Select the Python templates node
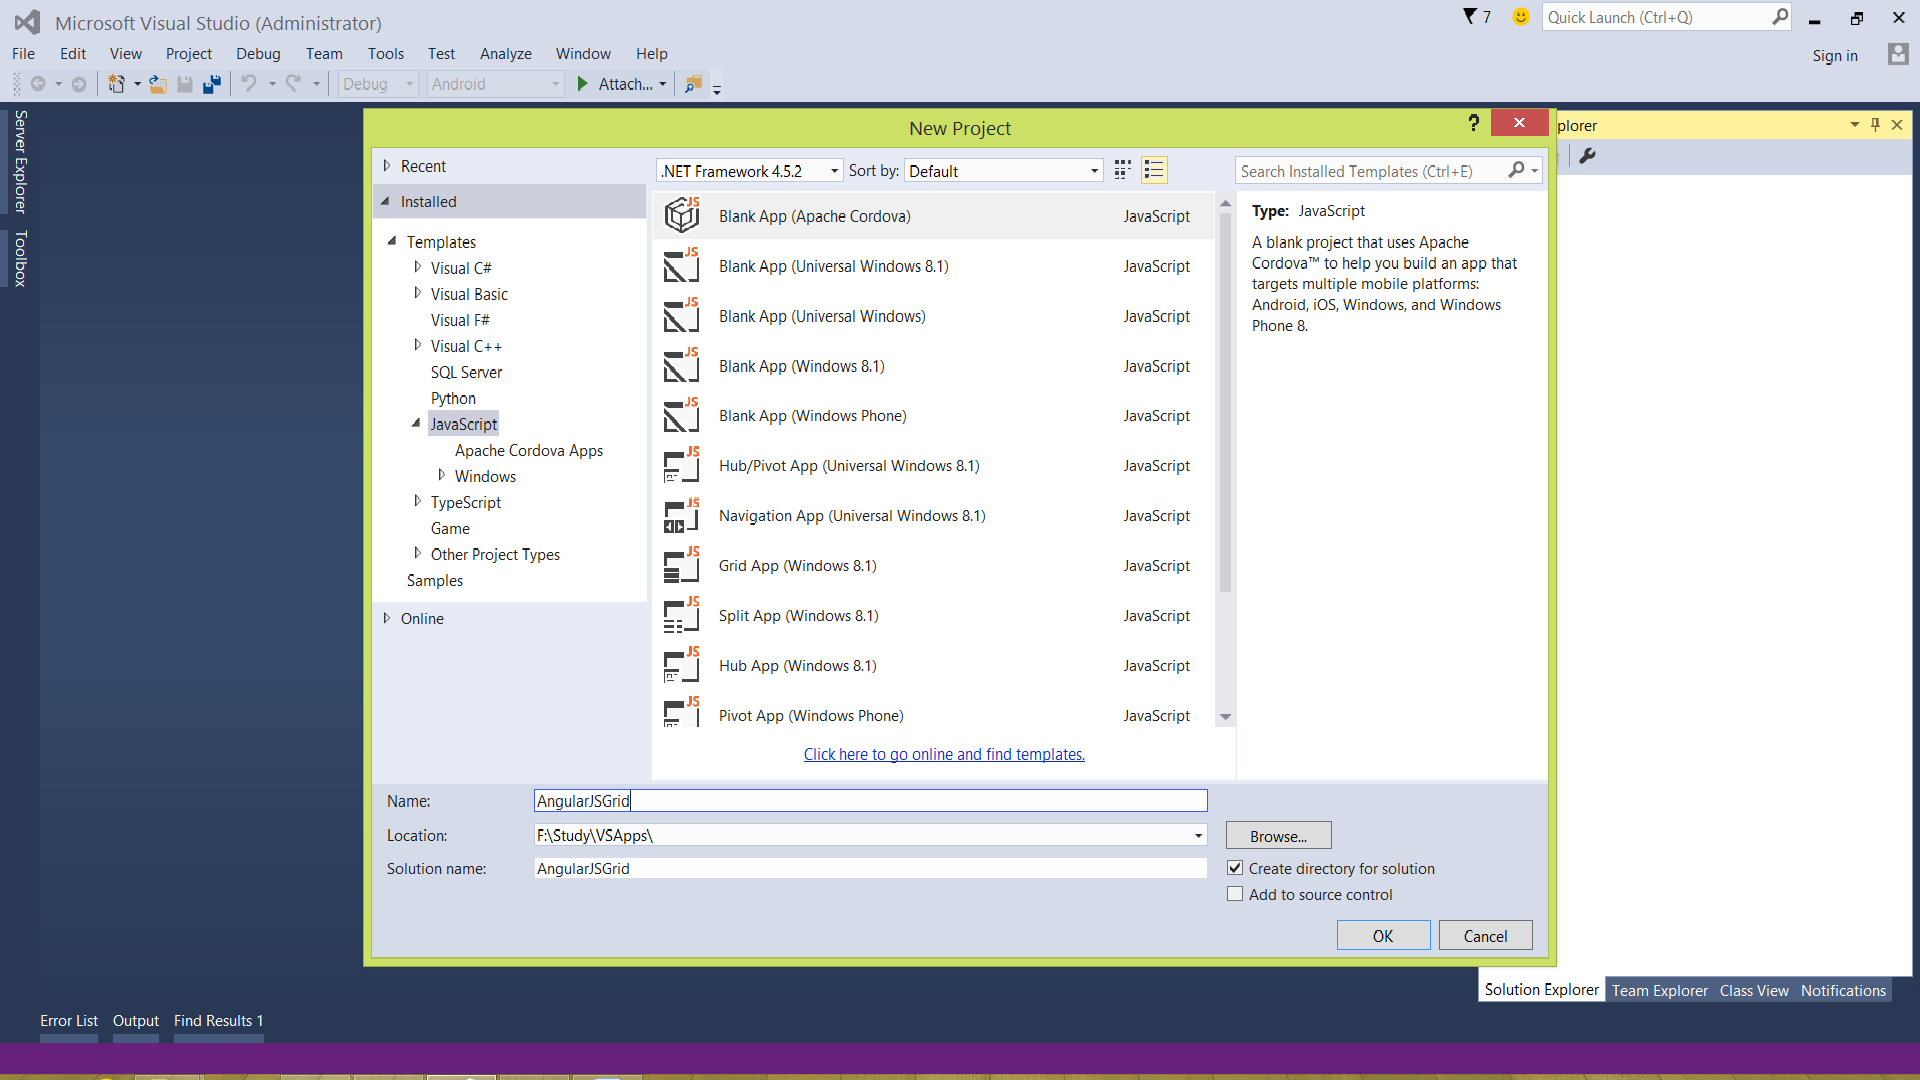The image size is (1920, 1080). [453, 398]
